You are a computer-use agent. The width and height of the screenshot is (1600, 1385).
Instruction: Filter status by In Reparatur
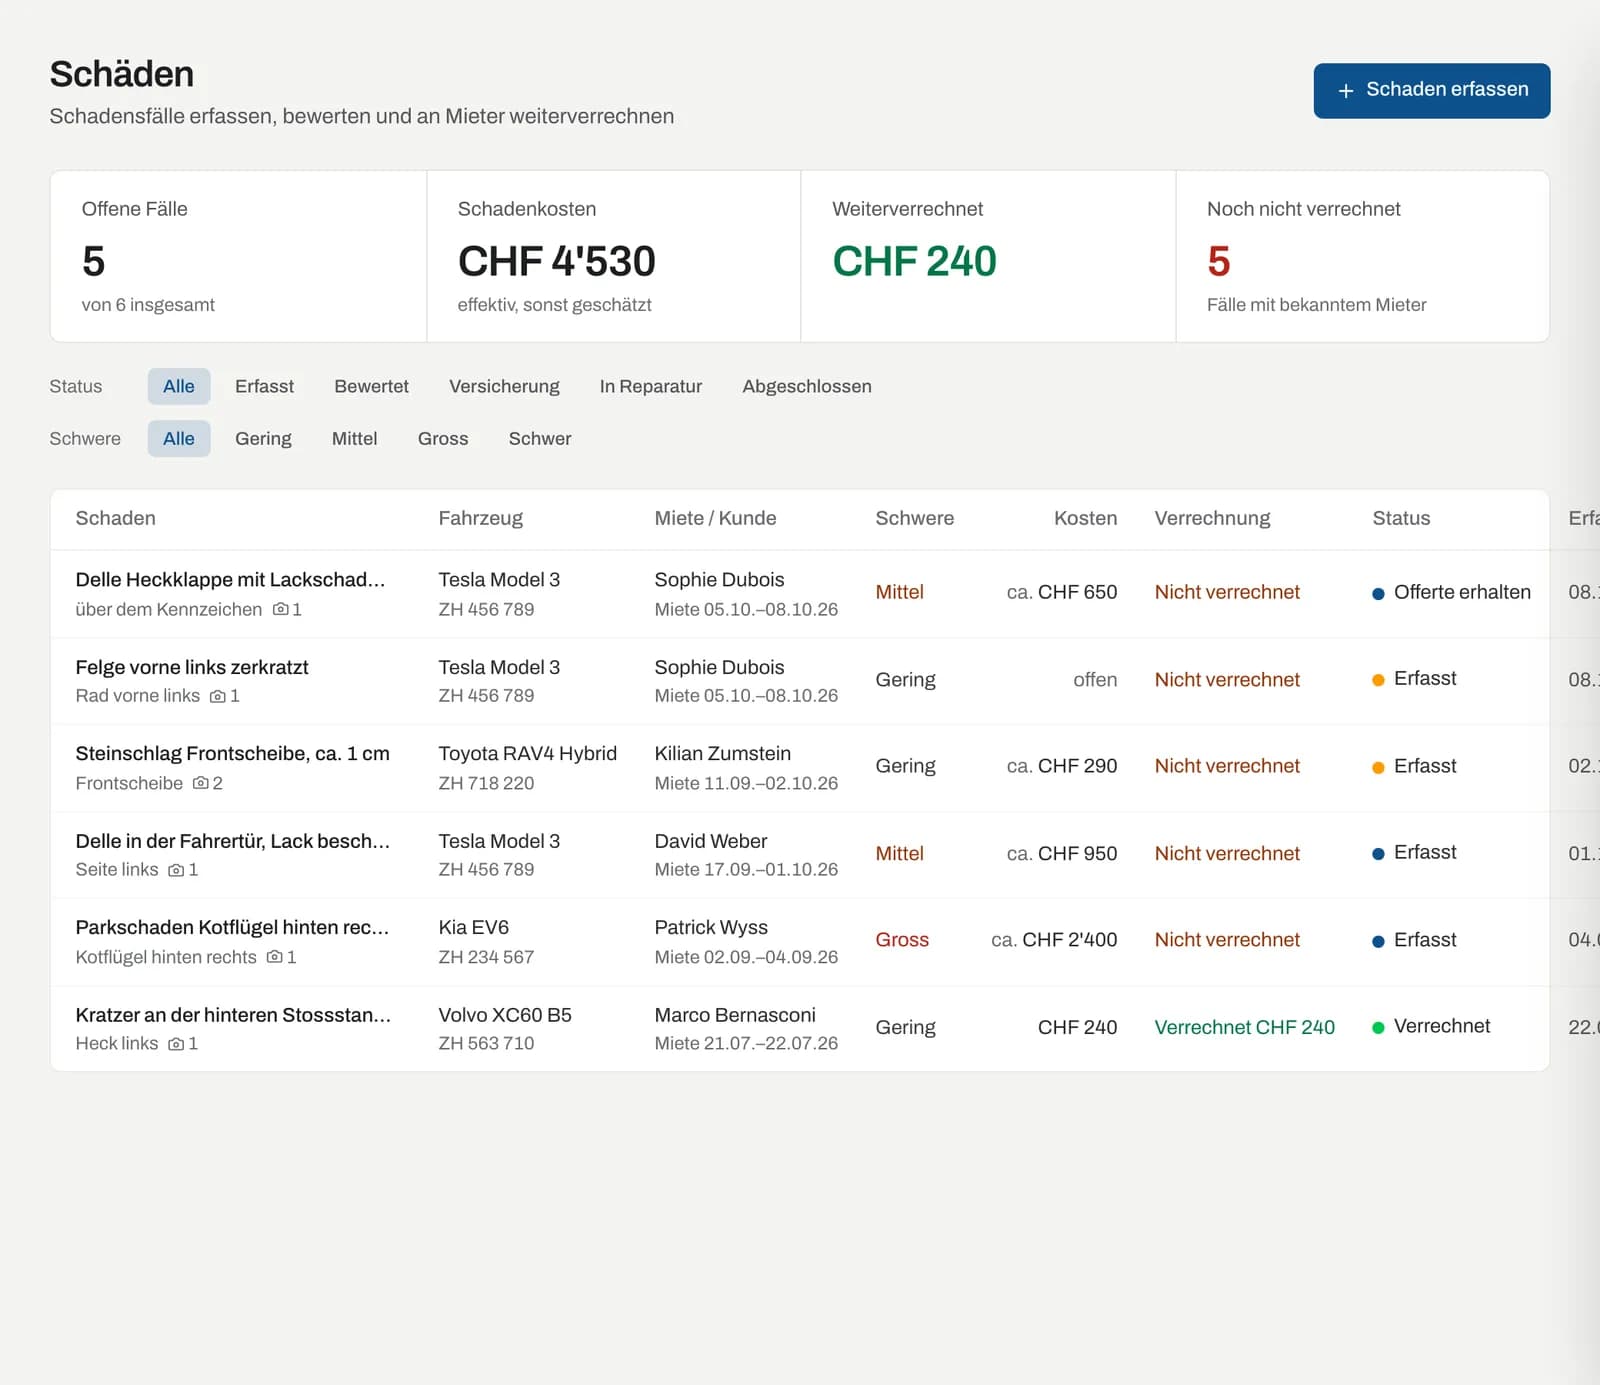click(x=651, y=386)
